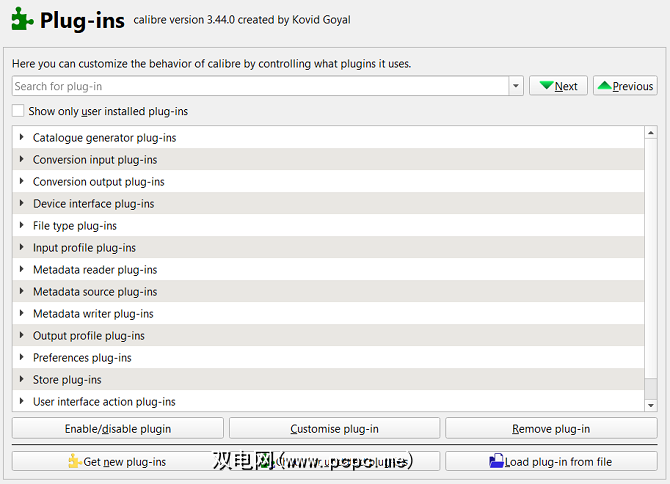This screenshot has height=484, width=670.
Task: Expand Device interface plug-ins arrow
Action: click(x=22, y=203)
